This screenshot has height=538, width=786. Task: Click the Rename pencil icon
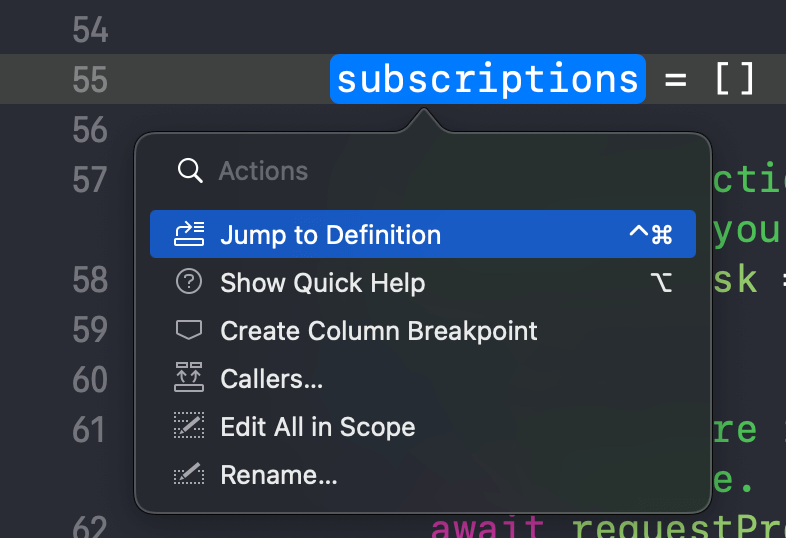[x=189, y=473]
